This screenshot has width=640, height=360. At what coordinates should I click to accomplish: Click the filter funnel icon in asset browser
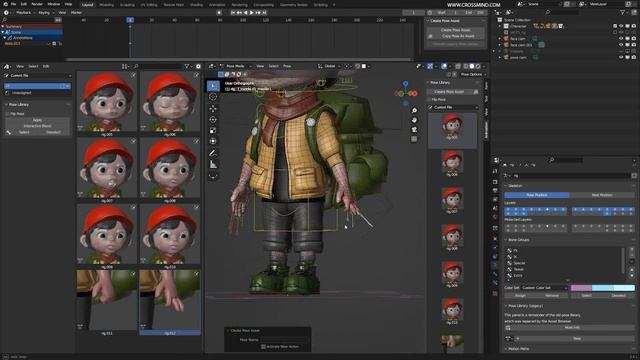pos(187,66)
